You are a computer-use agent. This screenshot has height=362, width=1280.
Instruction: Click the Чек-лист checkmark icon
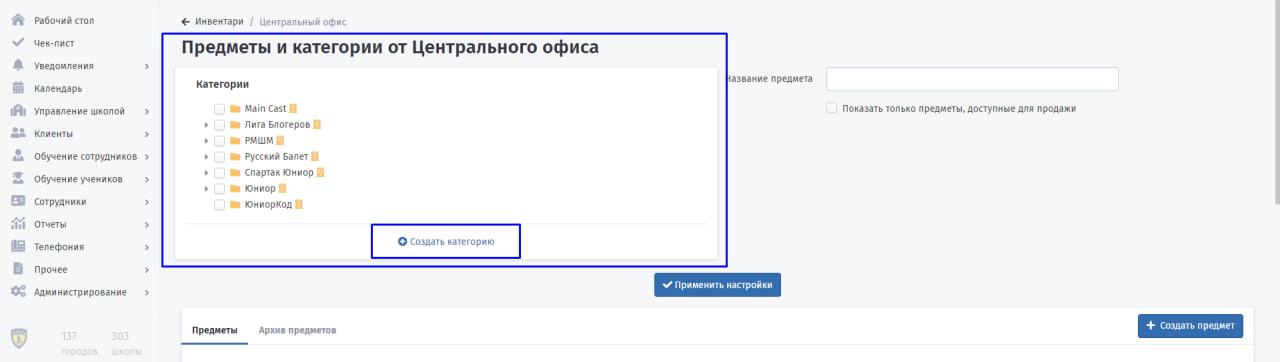[x=18, y=43]
